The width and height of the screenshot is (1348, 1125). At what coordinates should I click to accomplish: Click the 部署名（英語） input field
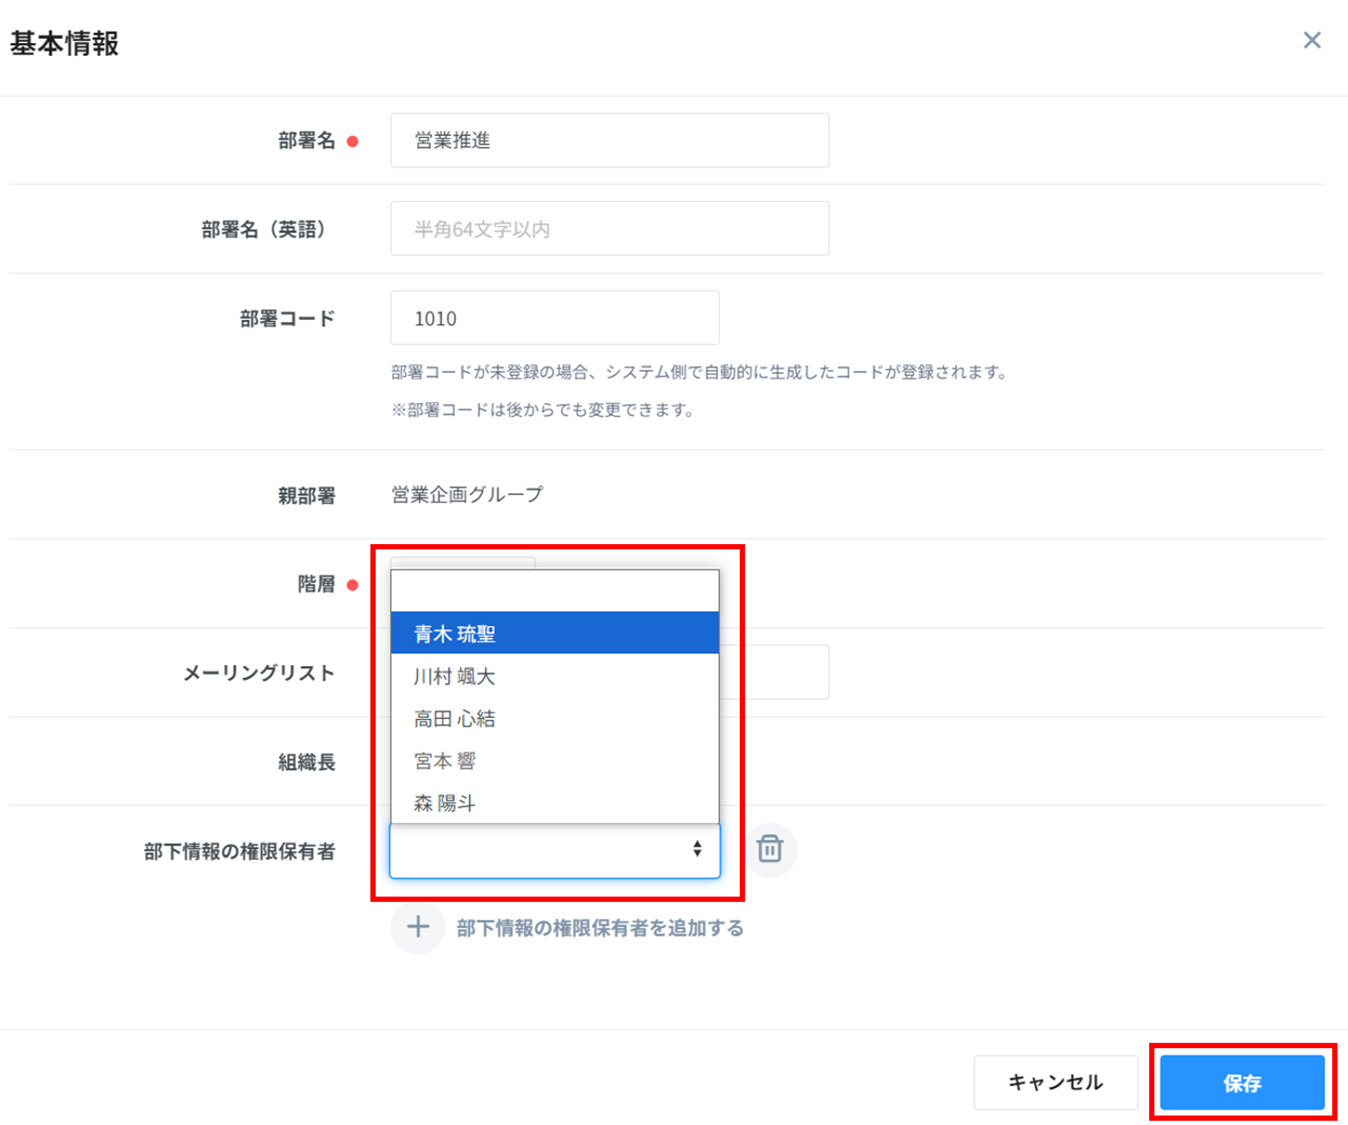tap(609, 229)
